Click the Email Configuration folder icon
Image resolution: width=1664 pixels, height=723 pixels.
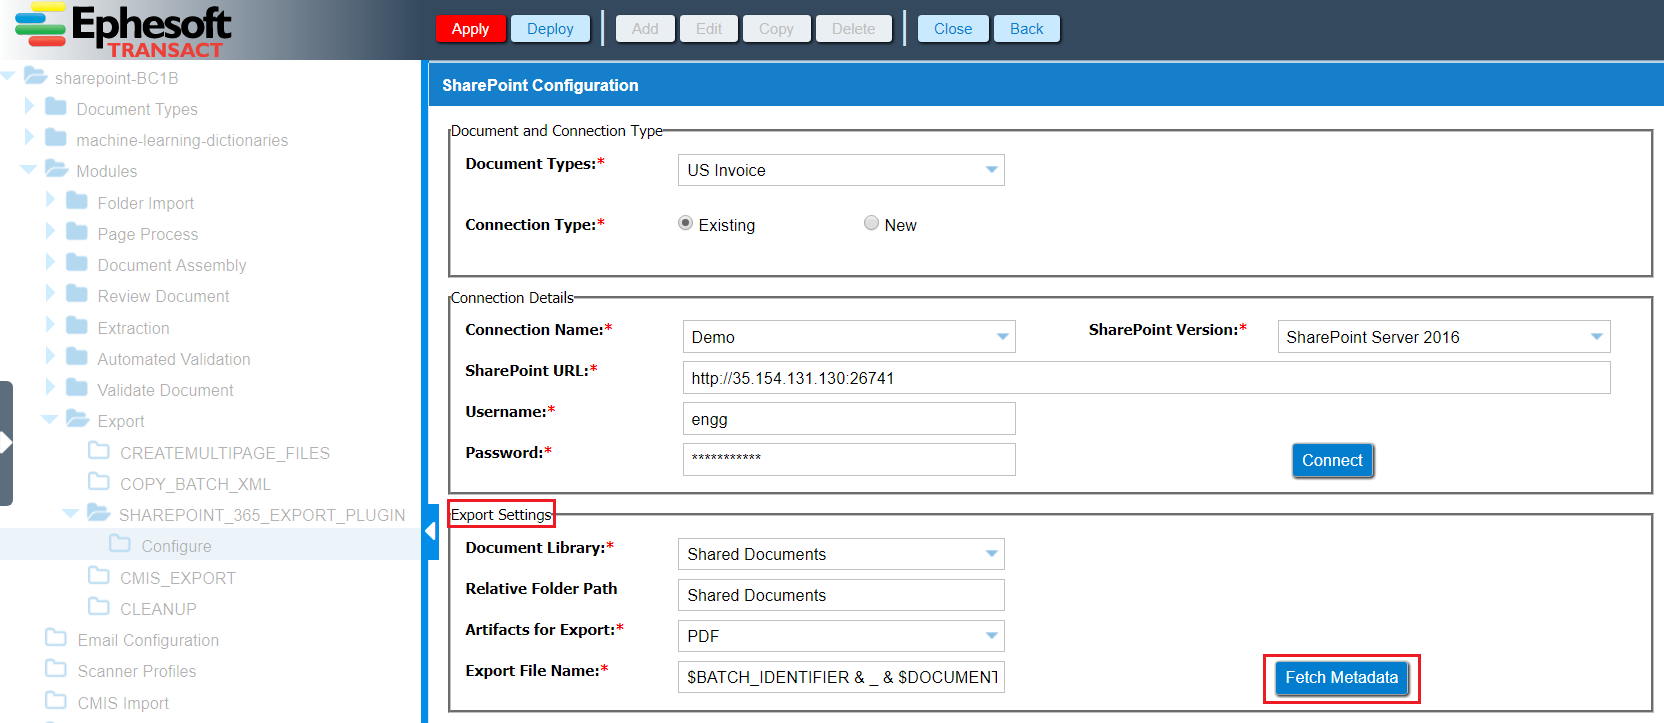click(x=56, y=638)
